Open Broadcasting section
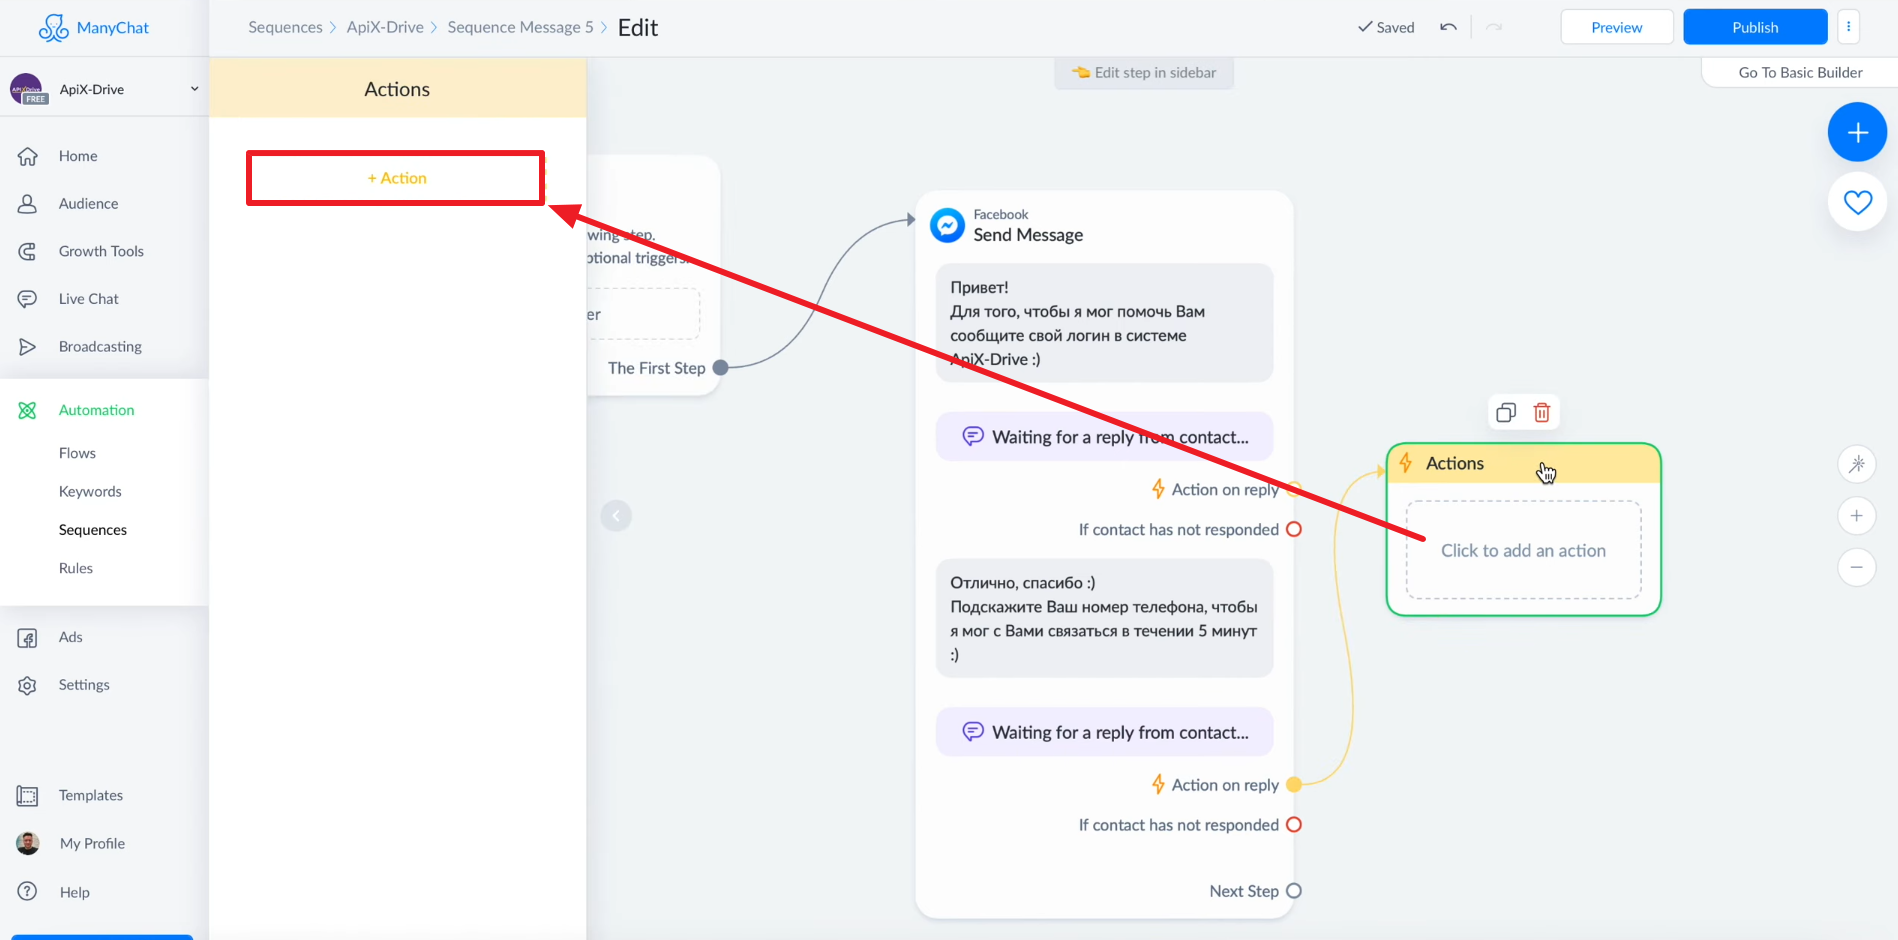The image size is (1898, 940). pos(100,346)
